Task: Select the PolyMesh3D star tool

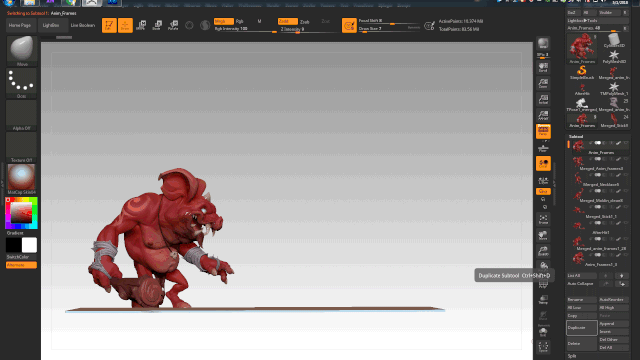Action: tap(614, 56)
